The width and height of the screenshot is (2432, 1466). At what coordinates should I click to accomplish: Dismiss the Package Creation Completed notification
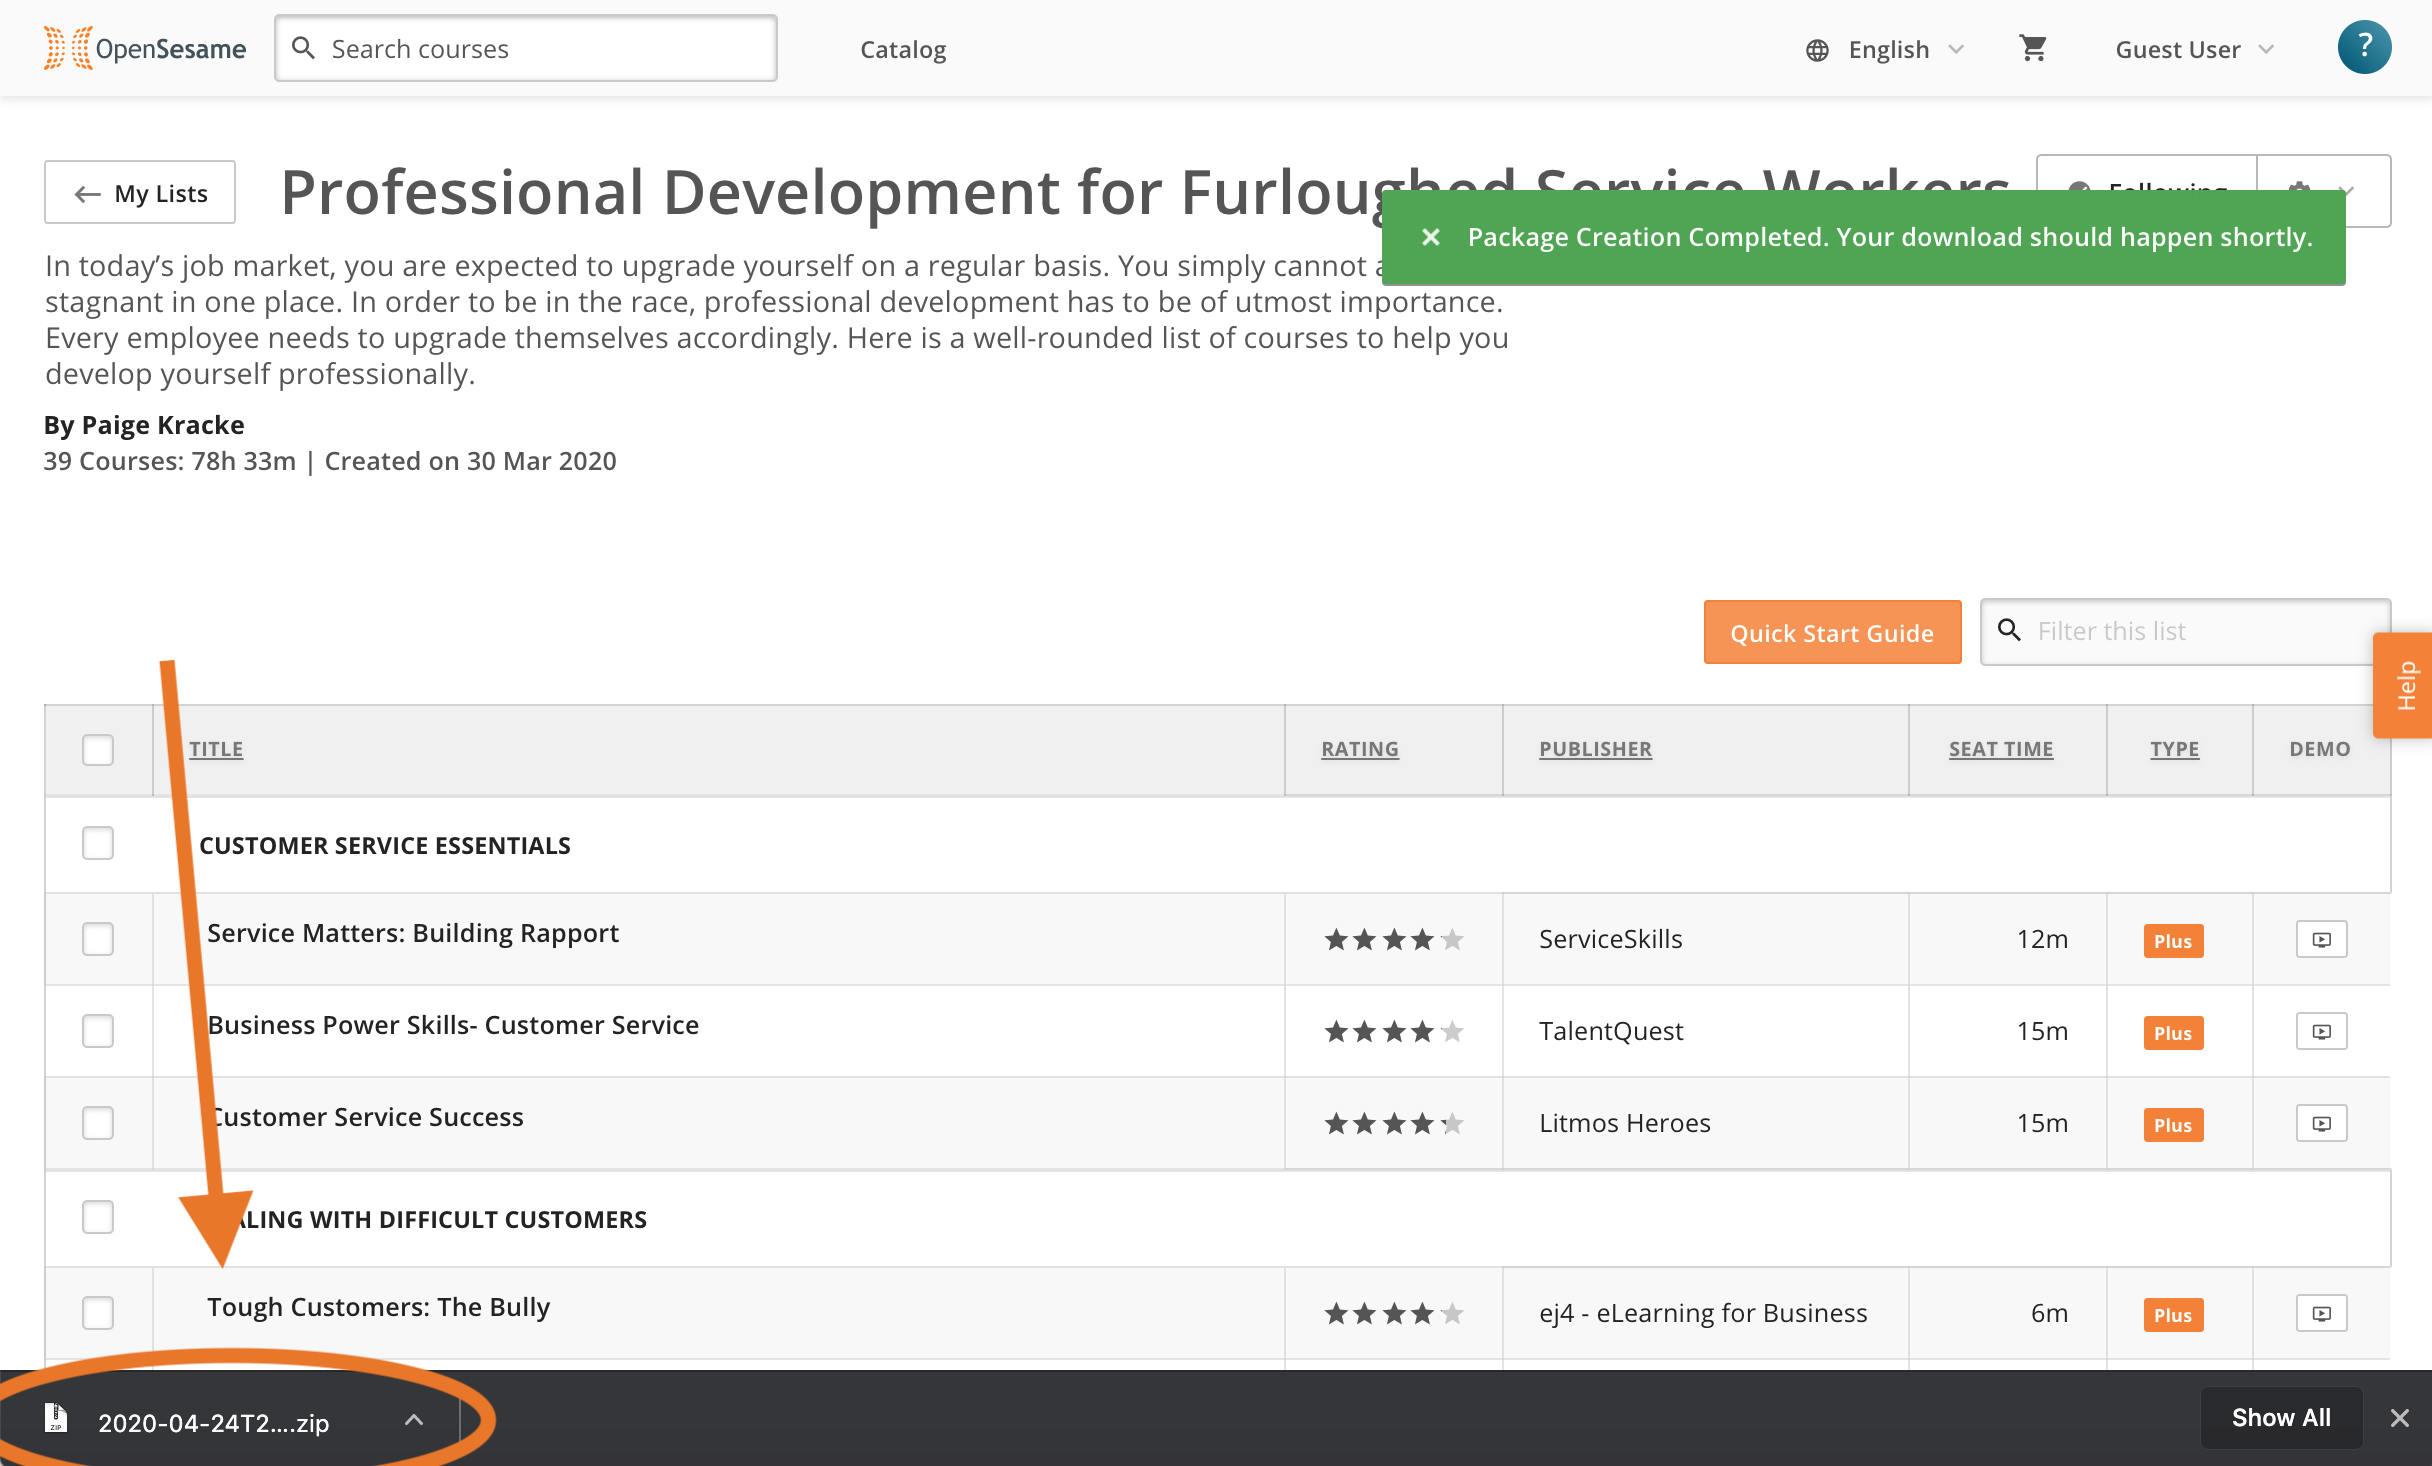coord(1431,237)
